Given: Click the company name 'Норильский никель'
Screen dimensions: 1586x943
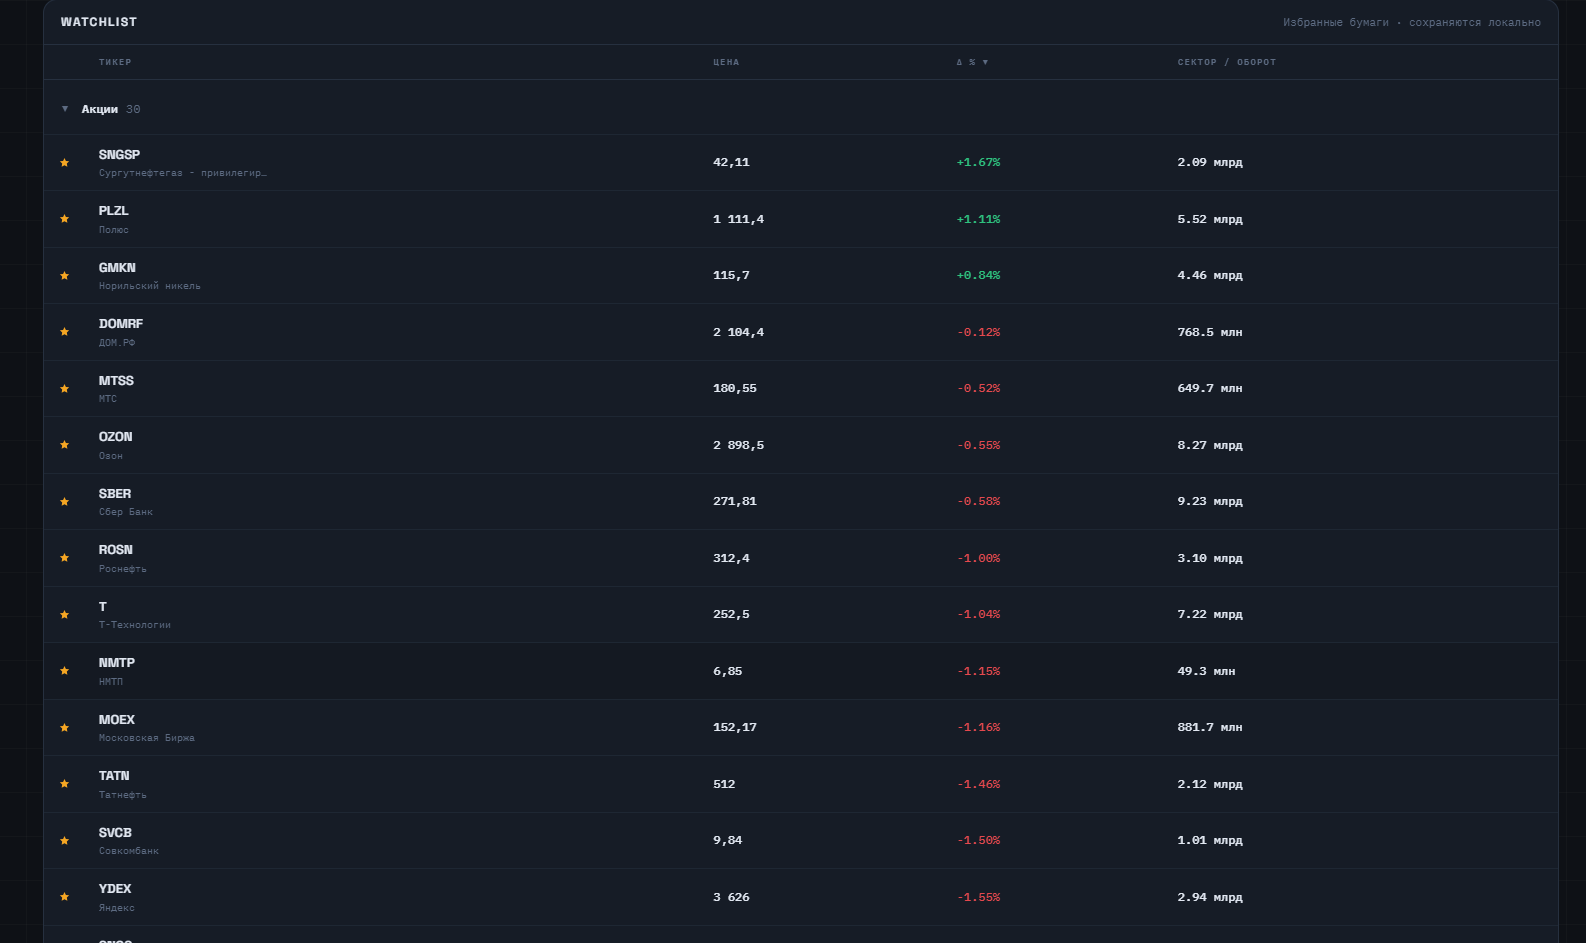Looking at the screenshot, I should click(150, 286).
